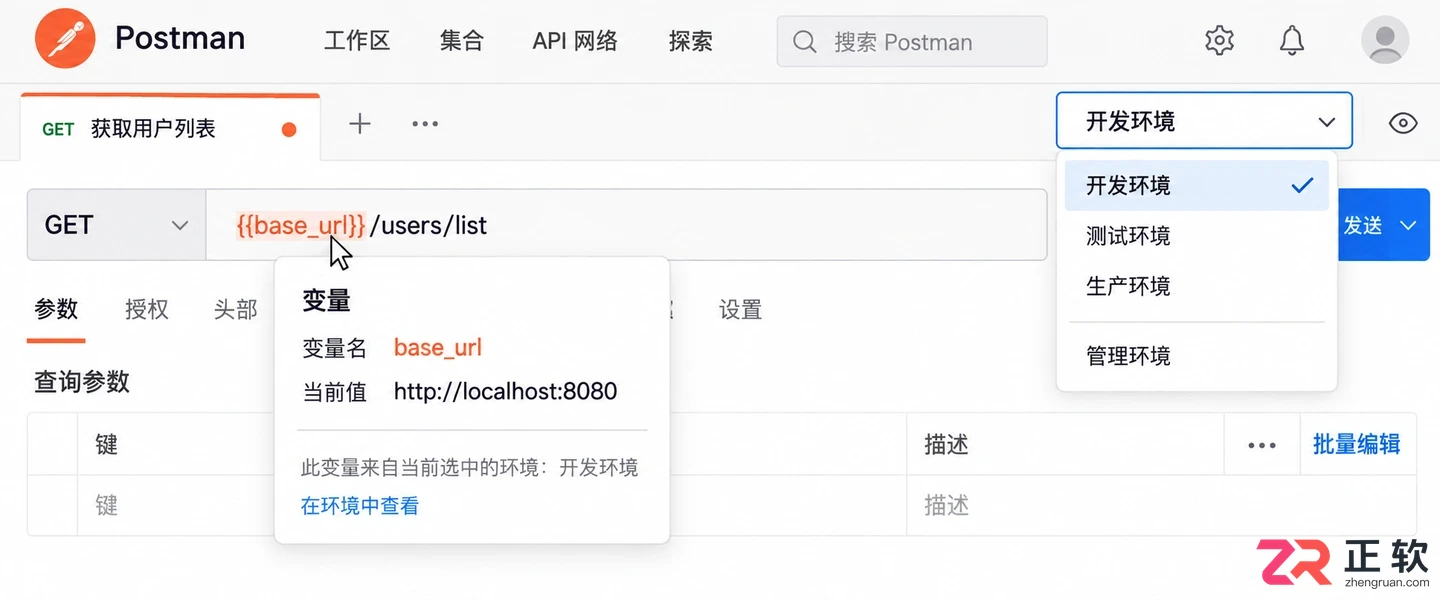Focus the 搜索 Postman search box
The height and width of the screenshot is (600, 1440).
(912, 42)
